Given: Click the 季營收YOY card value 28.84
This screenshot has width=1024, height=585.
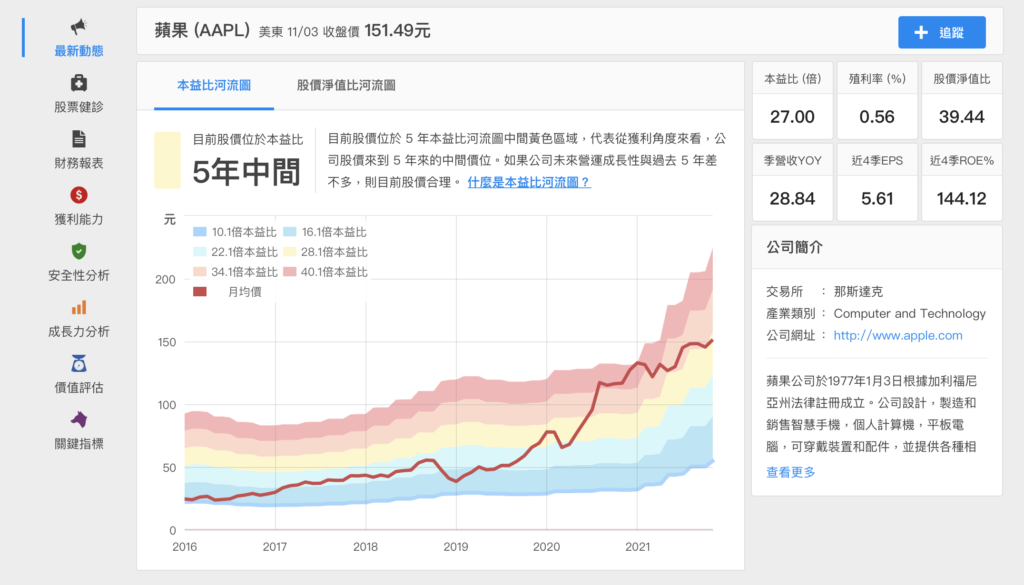Looking at the screenshot, I should click(x=792, y=198).
